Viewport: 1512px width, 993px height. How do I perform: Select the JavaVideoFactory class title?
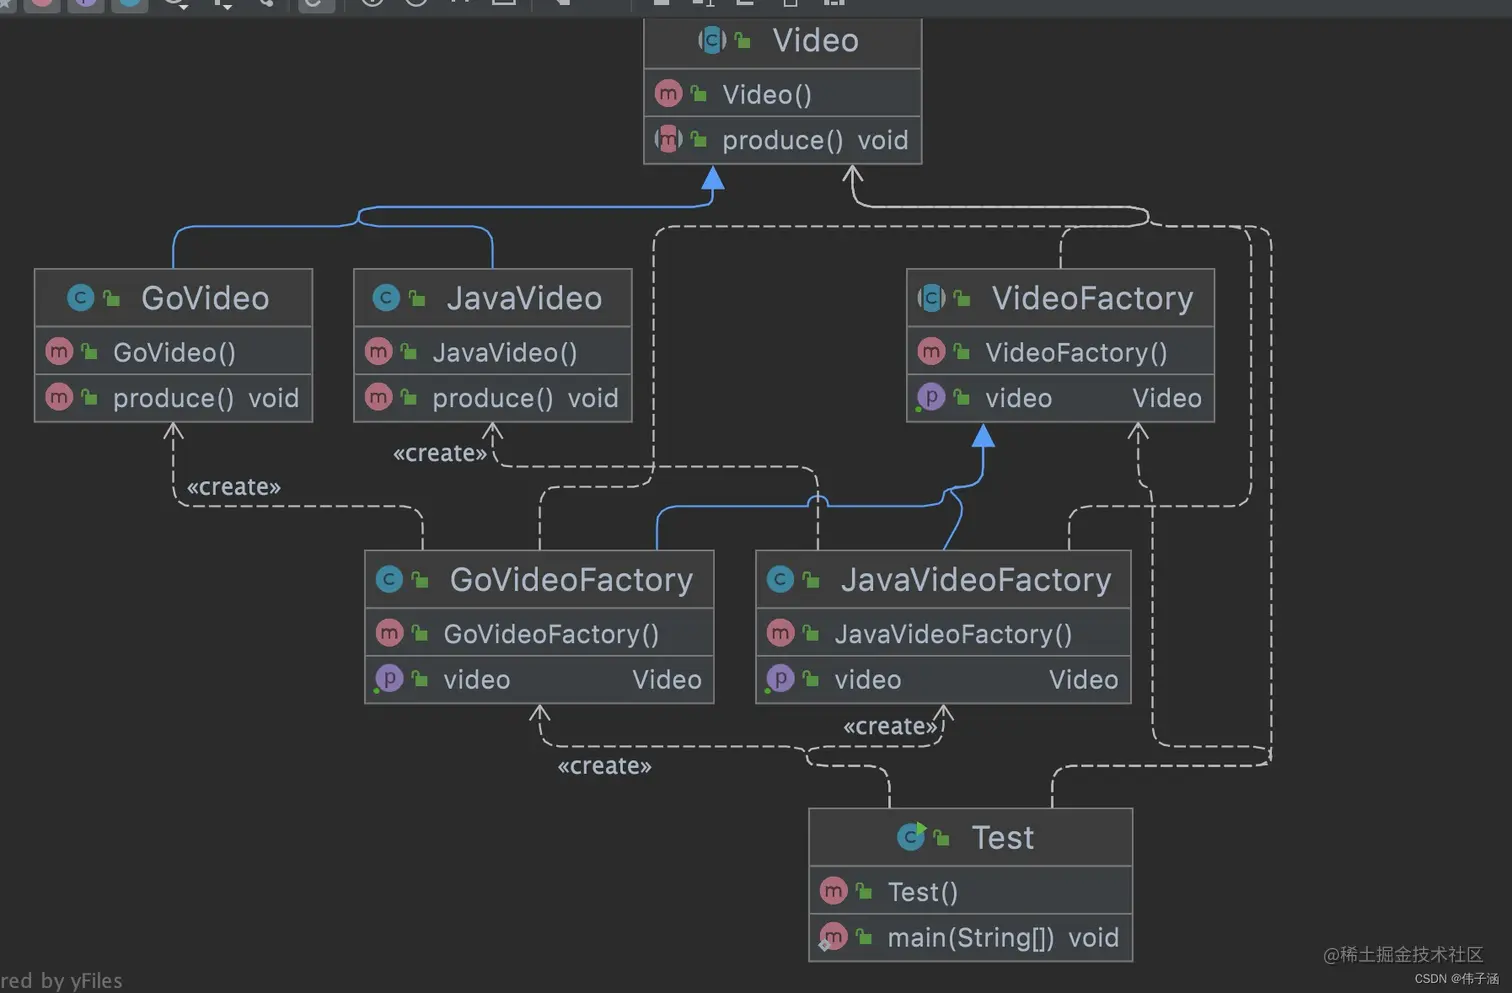(x=976, y=580)
